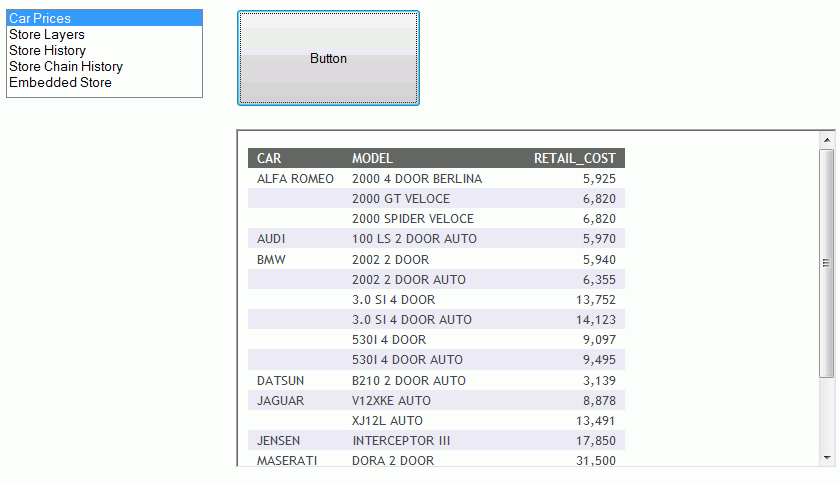This screenshot has height=482, width=840.
Task: Click the XJ12L AUTO model cell
Action: point(387,421)
